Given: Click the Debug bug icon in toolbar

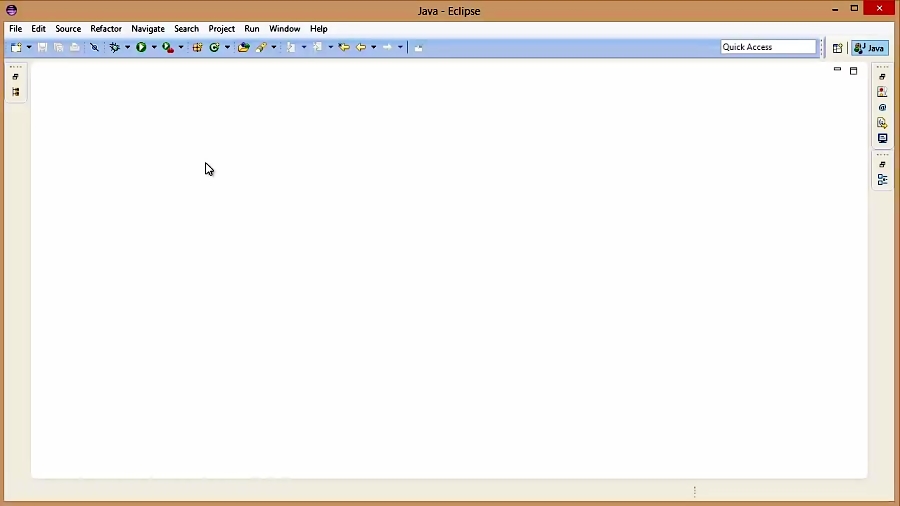Looking at the screenshot, I should pyautogui.click(x=114, y=47).
